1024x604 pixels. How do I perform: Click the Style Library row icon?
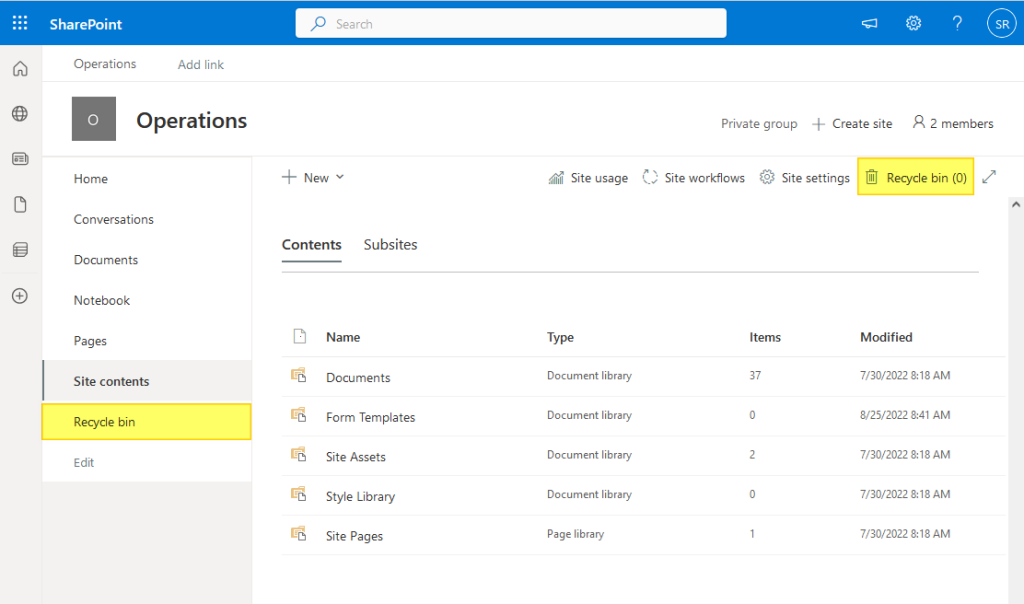pyautogui.click(x=298, y=494)
